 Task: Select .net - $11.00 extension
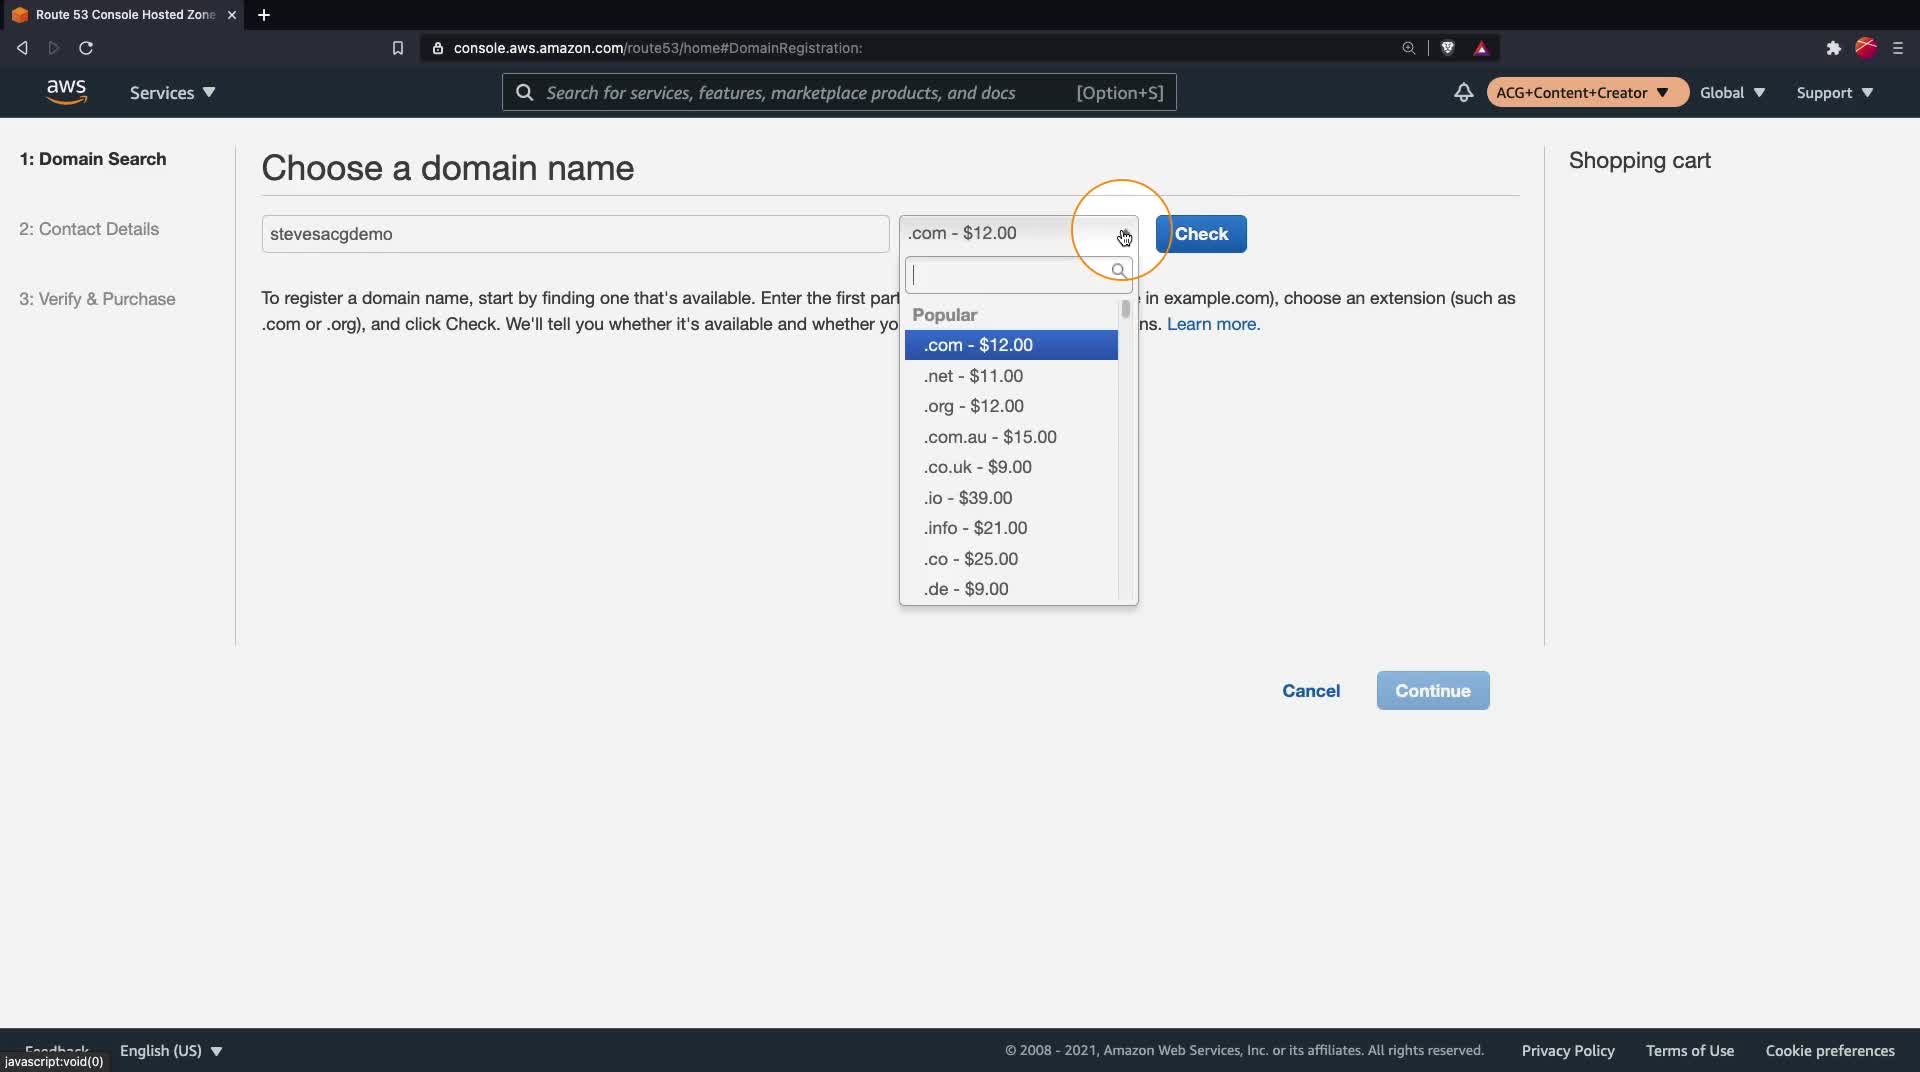pyautogui.click(x=1011, y=376)
